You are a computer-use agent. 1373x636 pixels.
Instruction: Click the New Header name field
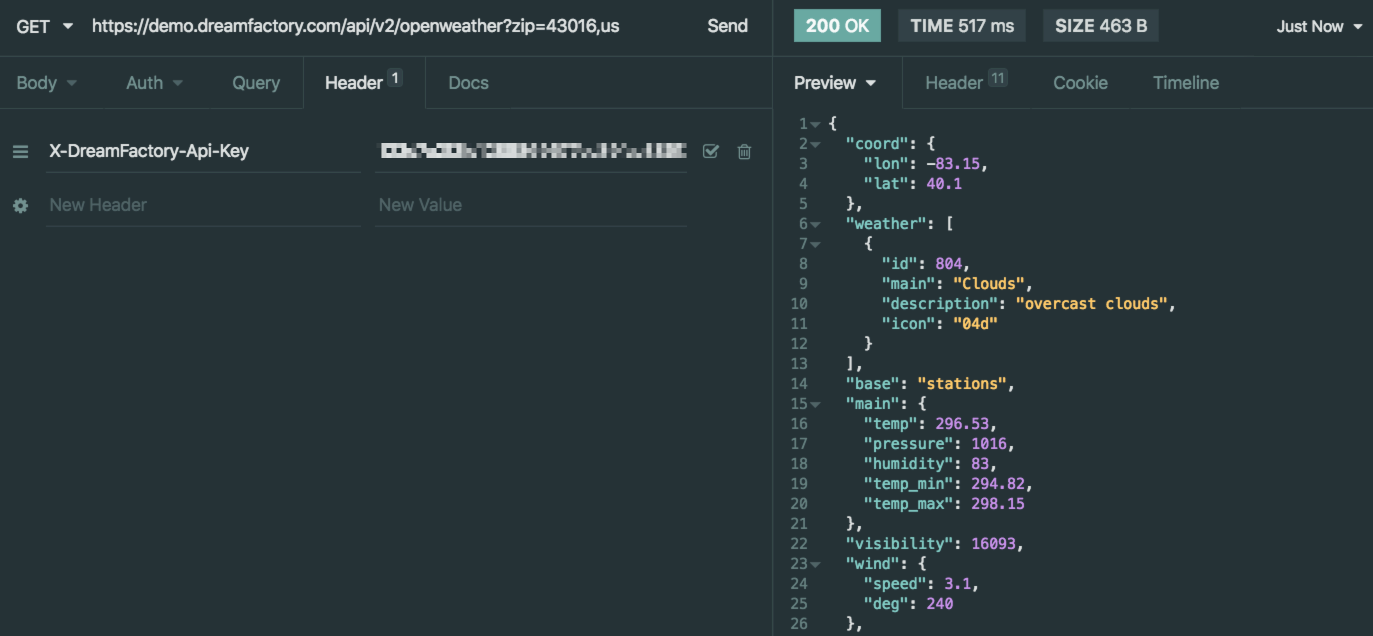(x=200, y=205)
